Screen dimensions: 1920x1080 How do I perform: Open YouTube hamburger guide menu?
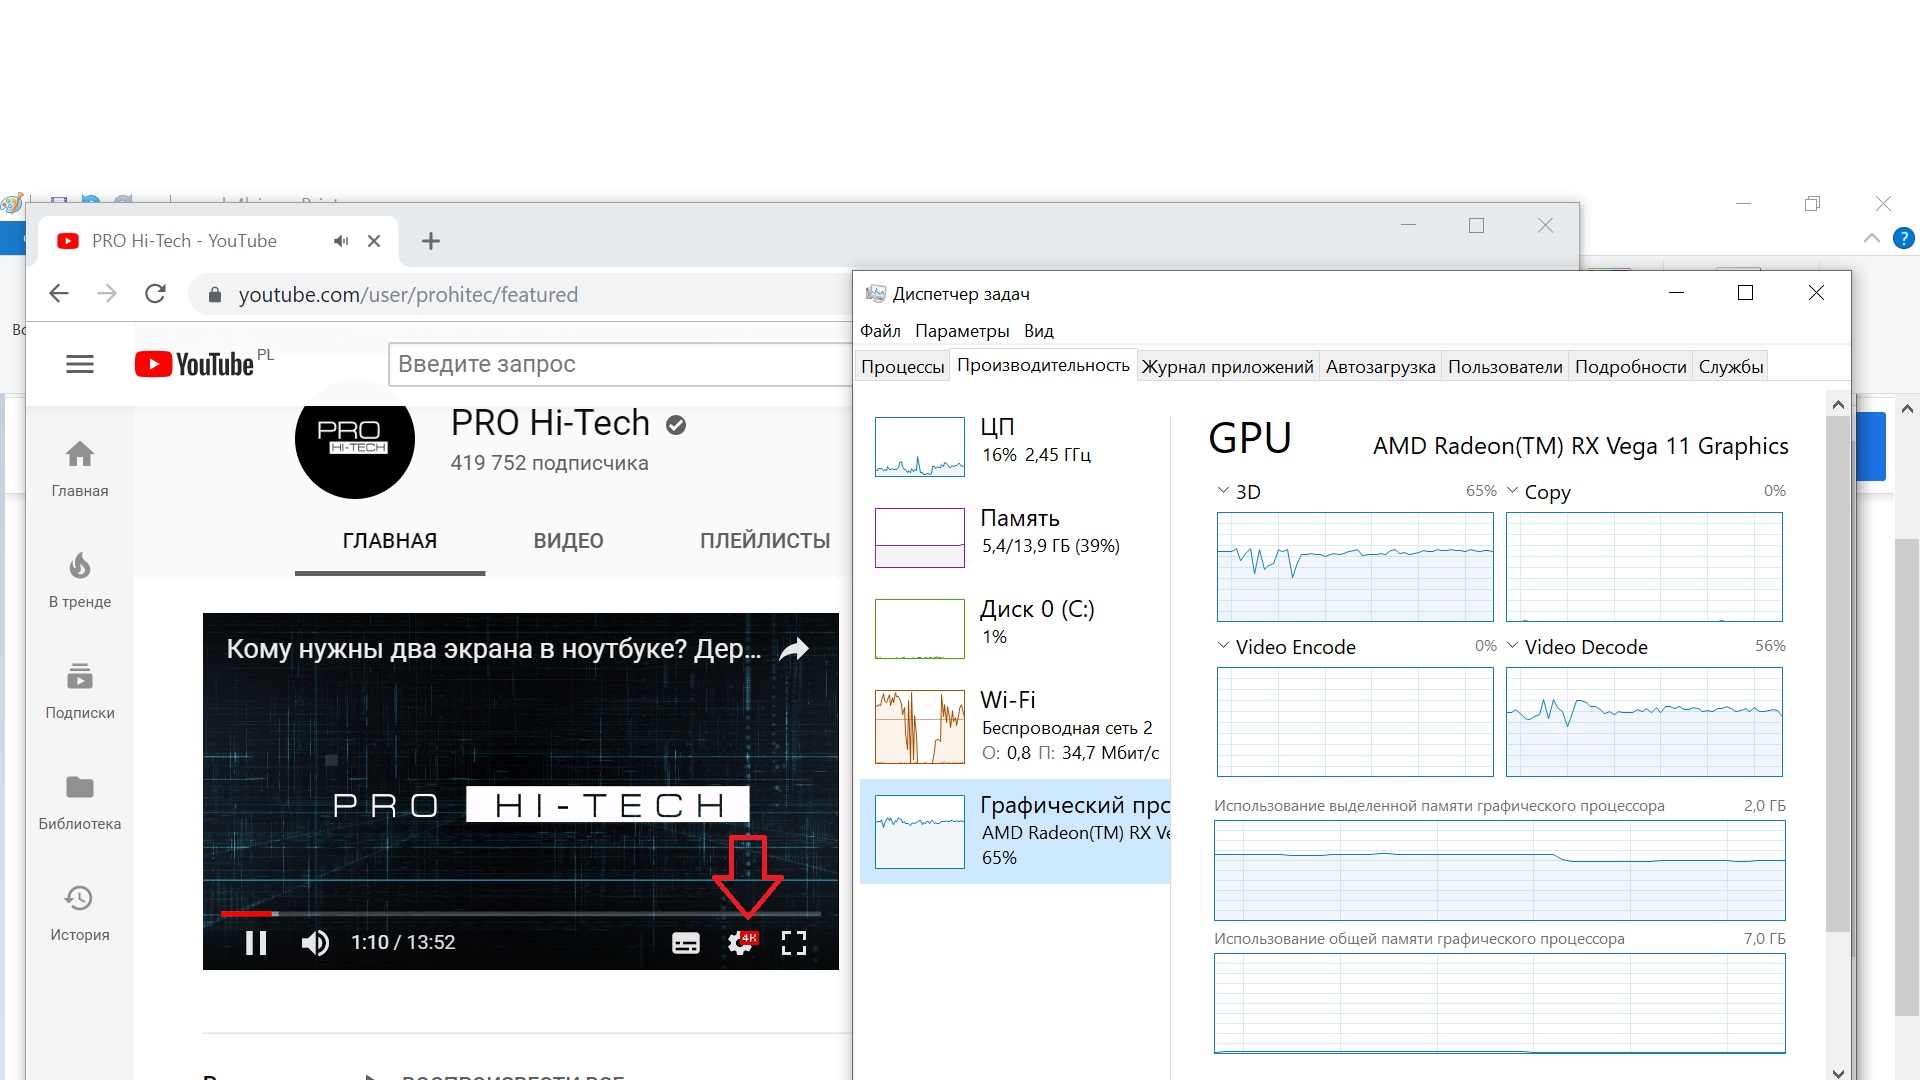pos(80,364)
